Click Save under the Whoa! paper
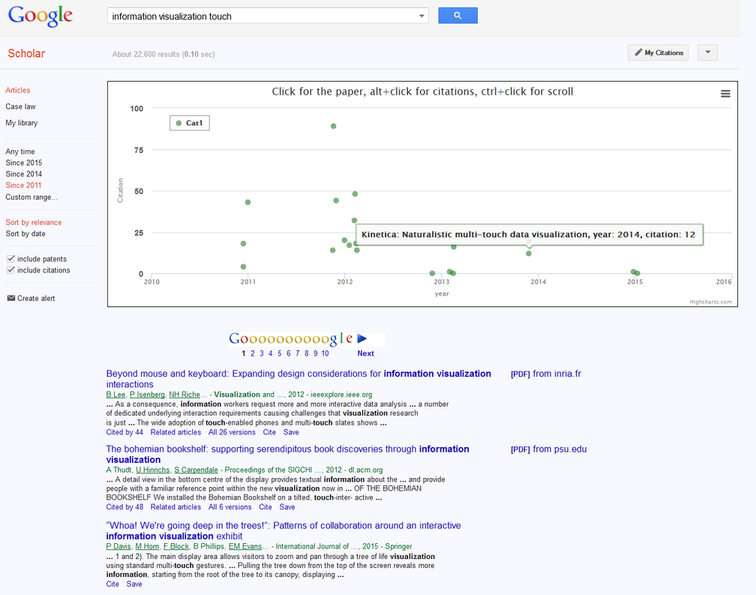Image resolution: width=756 pixels, height=595 pixels. pyautogui.click(x=134, y=584)
